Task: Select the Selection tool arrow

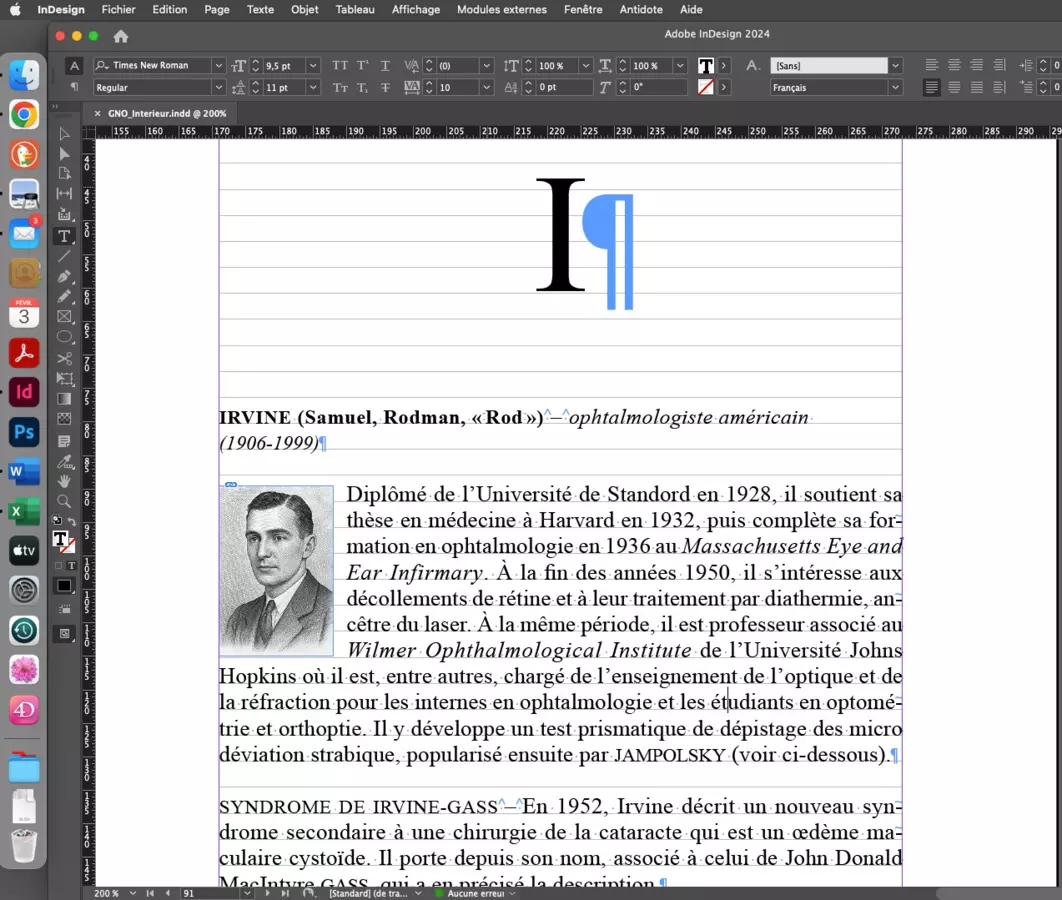Action: tap(64, 133)
